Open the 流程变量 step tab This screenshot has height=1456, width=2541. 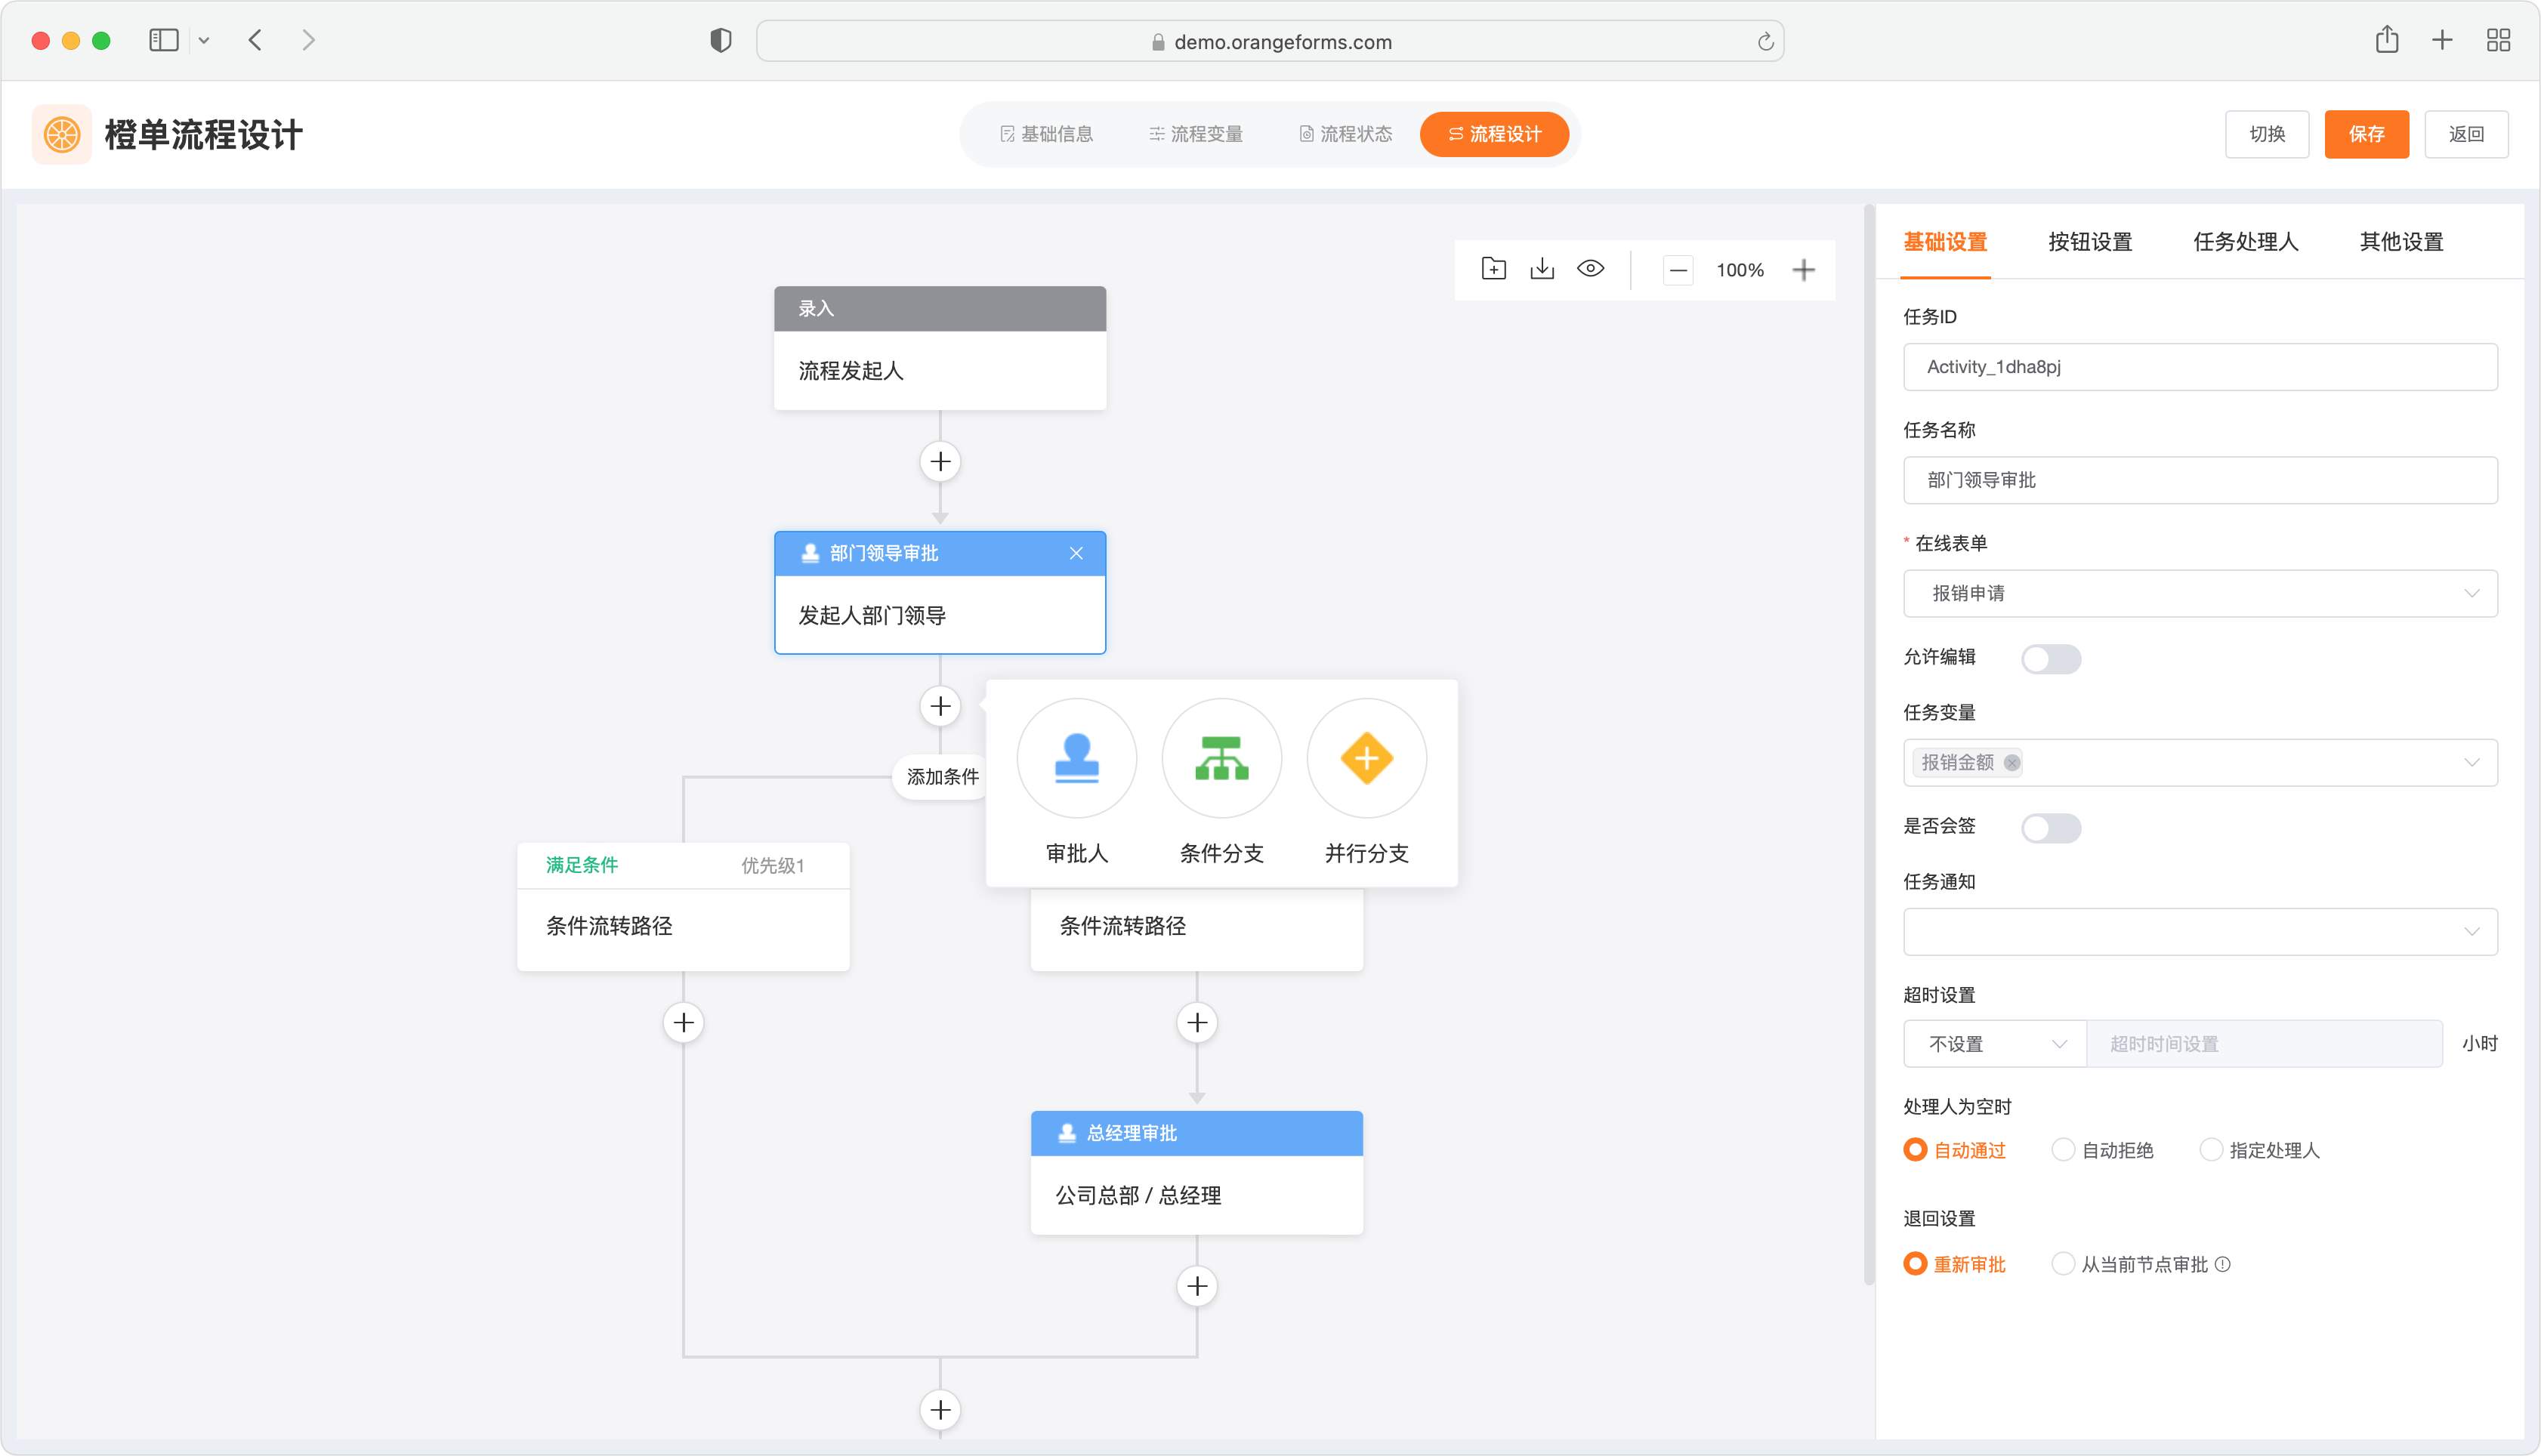pyautogui.click(x=1196, y=134)
